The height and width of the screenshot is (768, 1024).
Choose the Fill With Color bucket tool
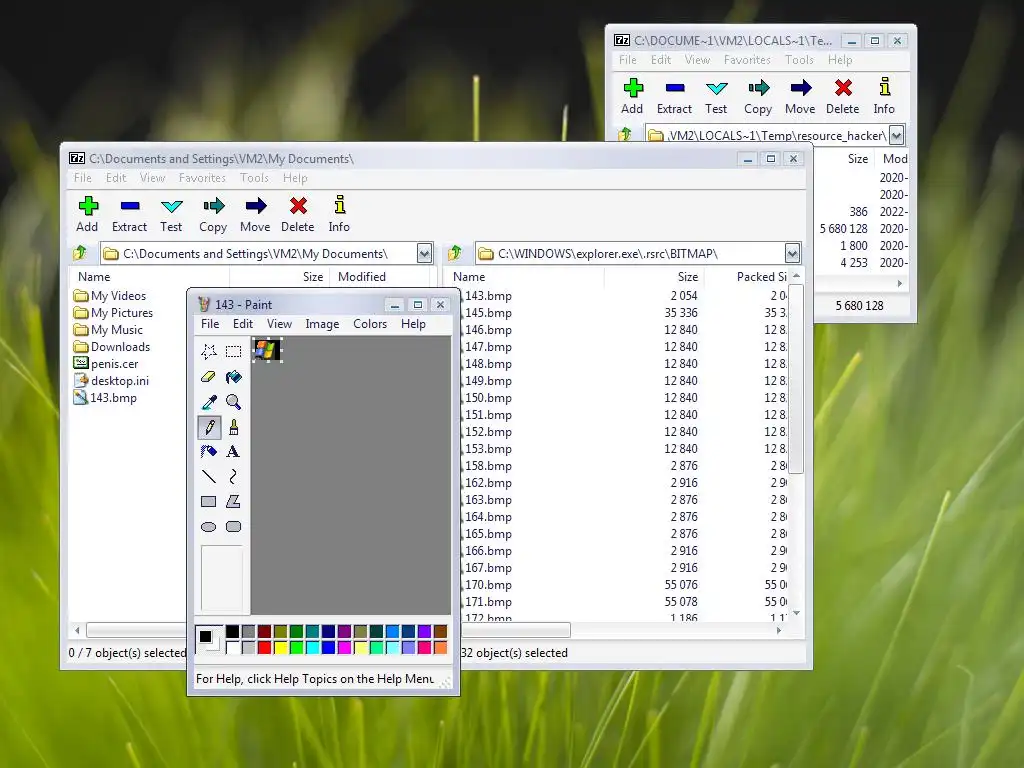point(233,377)
